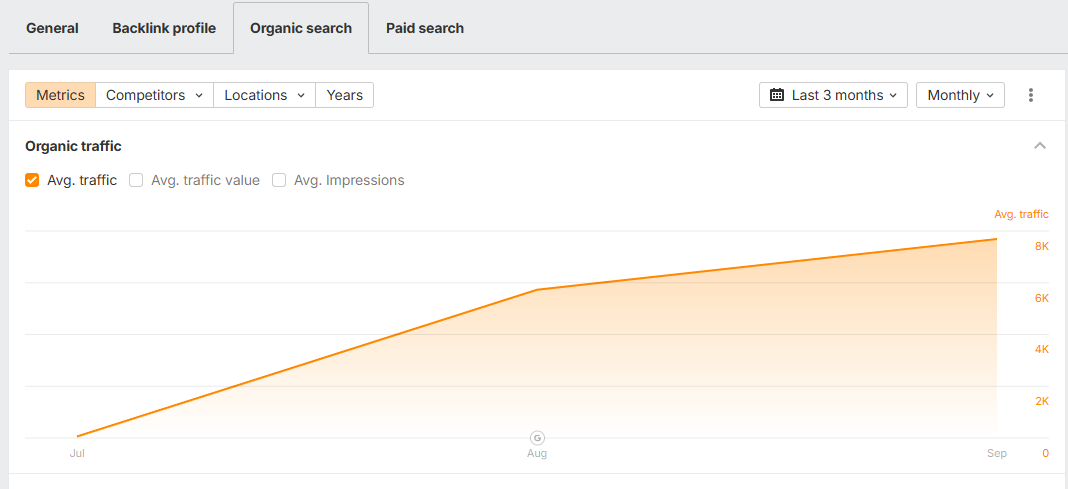Open the three-dot more options menu
This screenshot has height=489, width=1068.
point(1031,95)
